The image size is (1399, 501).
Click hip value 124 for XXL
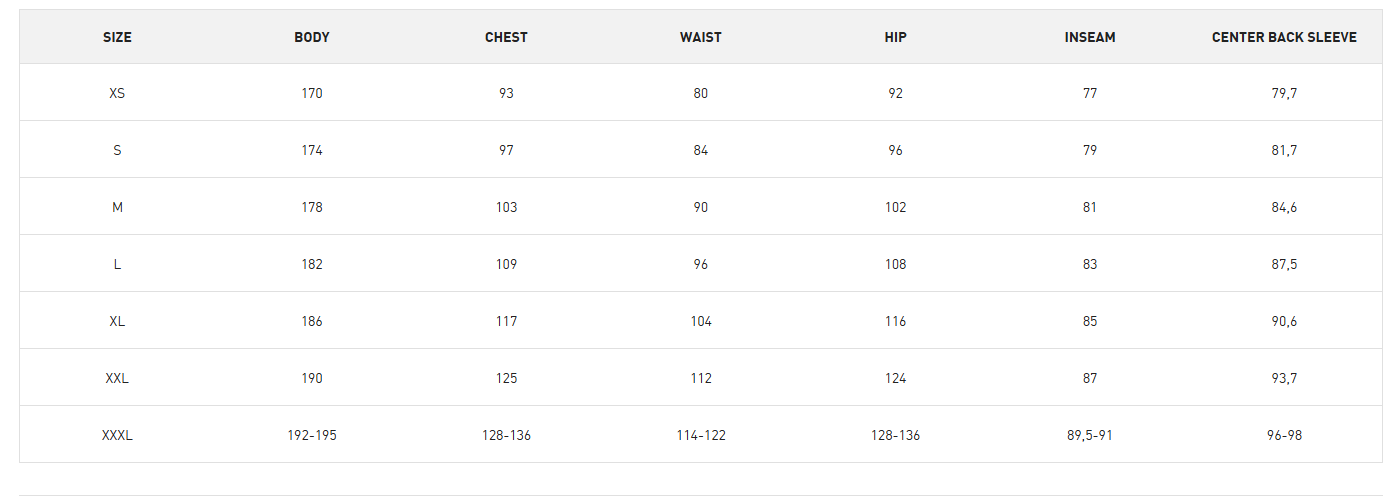895,378
